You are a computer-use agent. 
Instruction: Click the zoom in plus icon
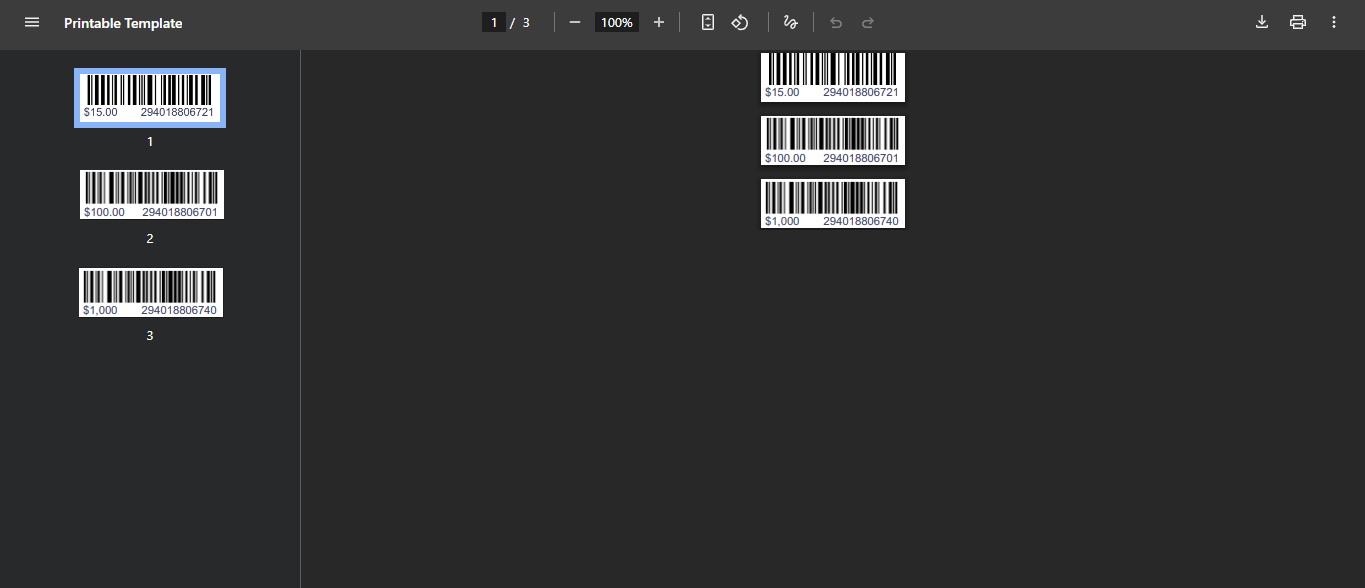click(659, 22)
